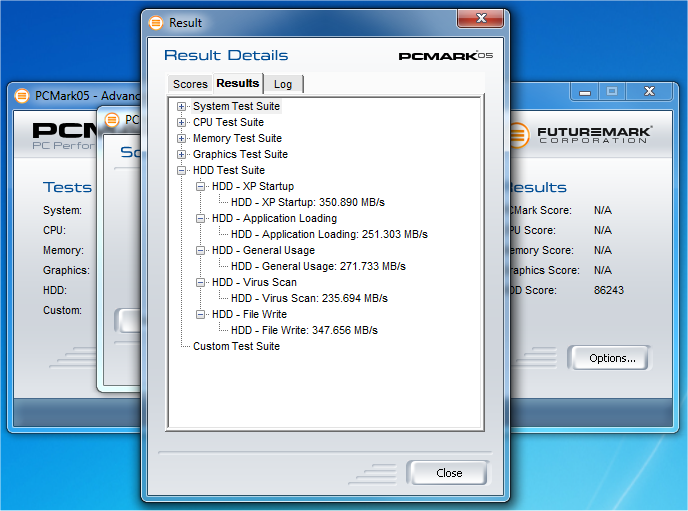Click the Result dialog title bar icon
This screenshot has height=511, width=688.
click(x=156, y=23)
